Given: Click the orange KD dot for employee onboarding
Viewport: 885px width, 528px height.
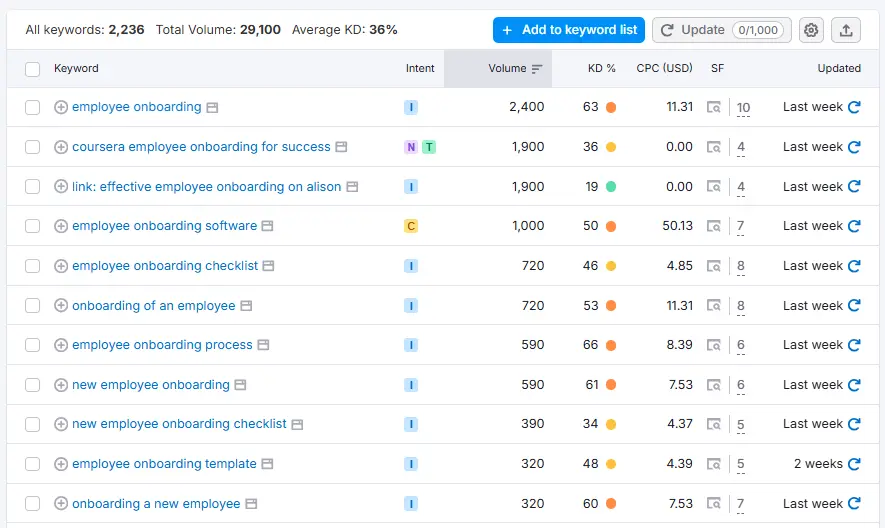Looking at the screenshot, I should (x=611, y=107).
